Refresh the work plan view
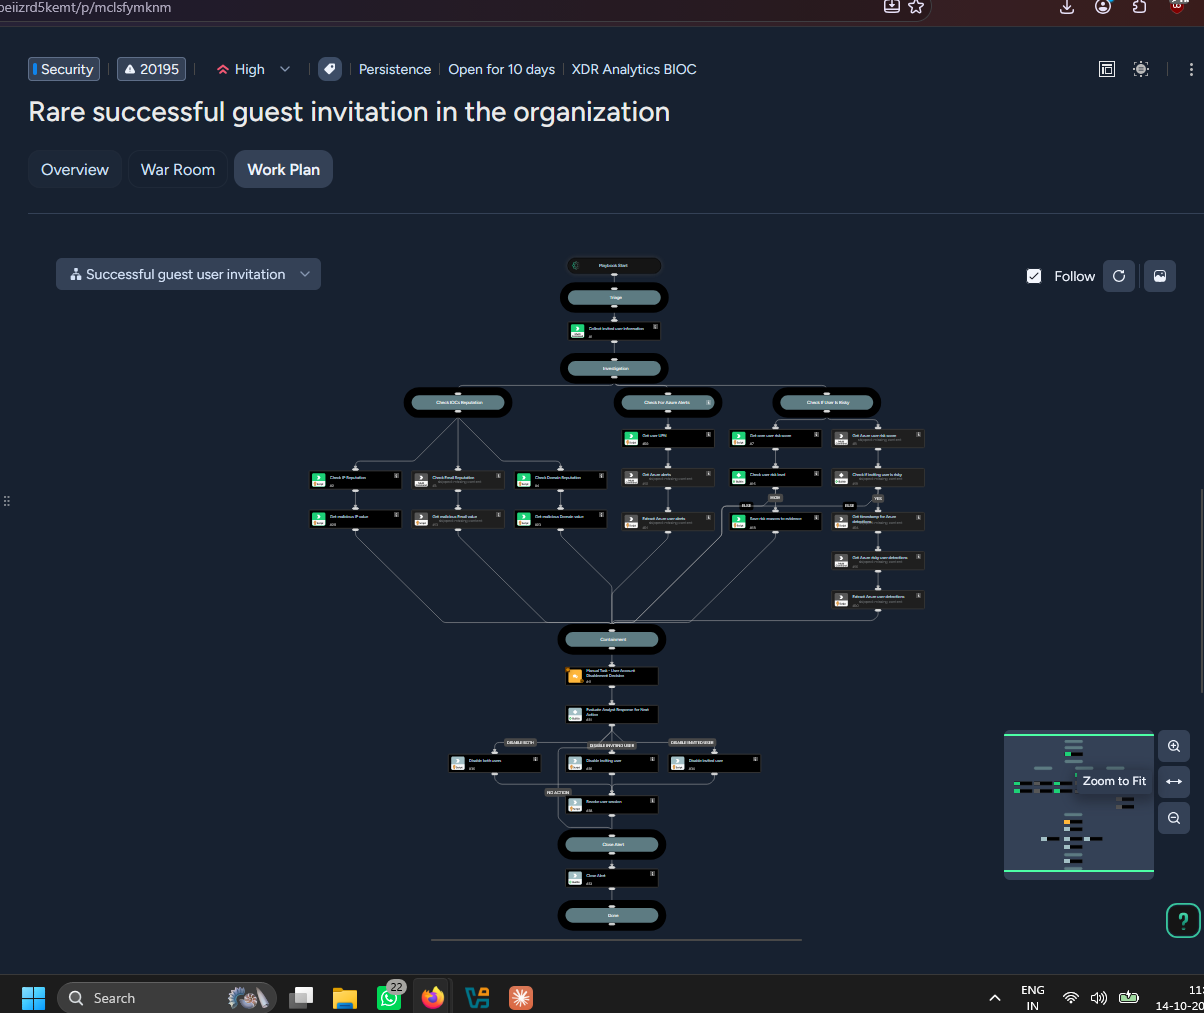 [x=1119, y=276]
